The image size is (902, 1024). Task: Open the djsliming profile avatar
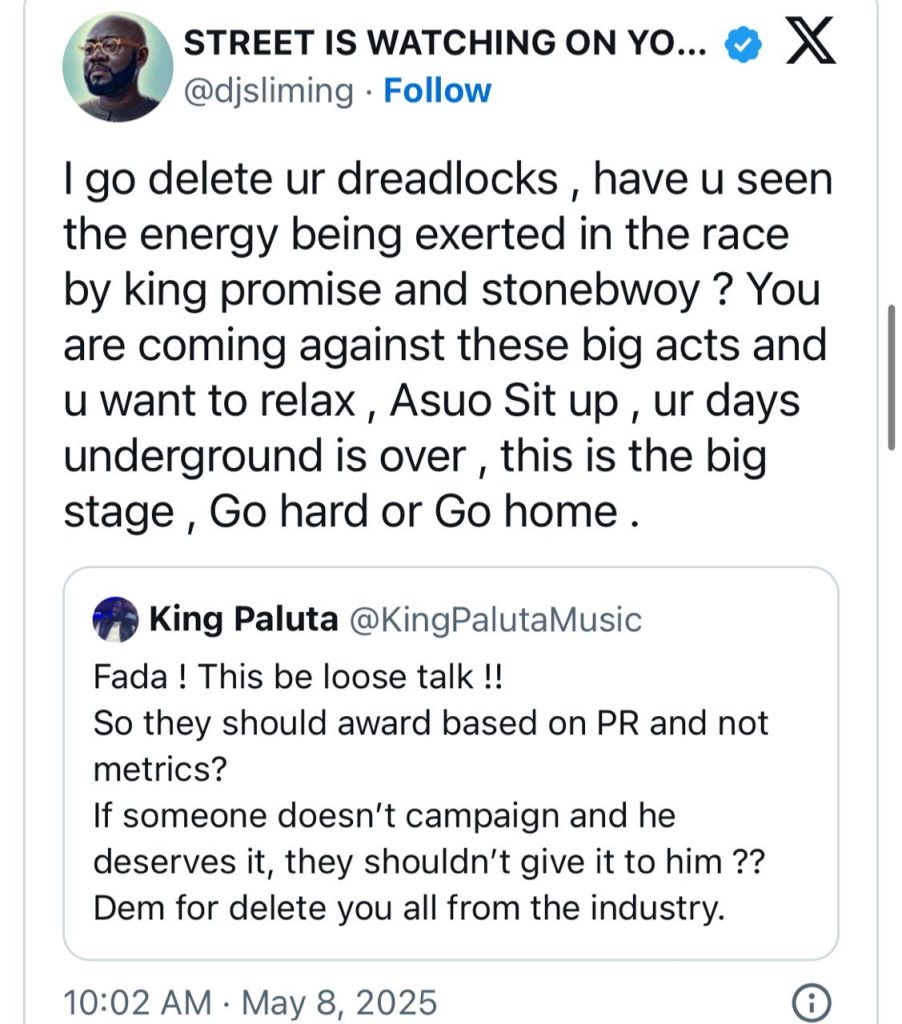point(111,67)
